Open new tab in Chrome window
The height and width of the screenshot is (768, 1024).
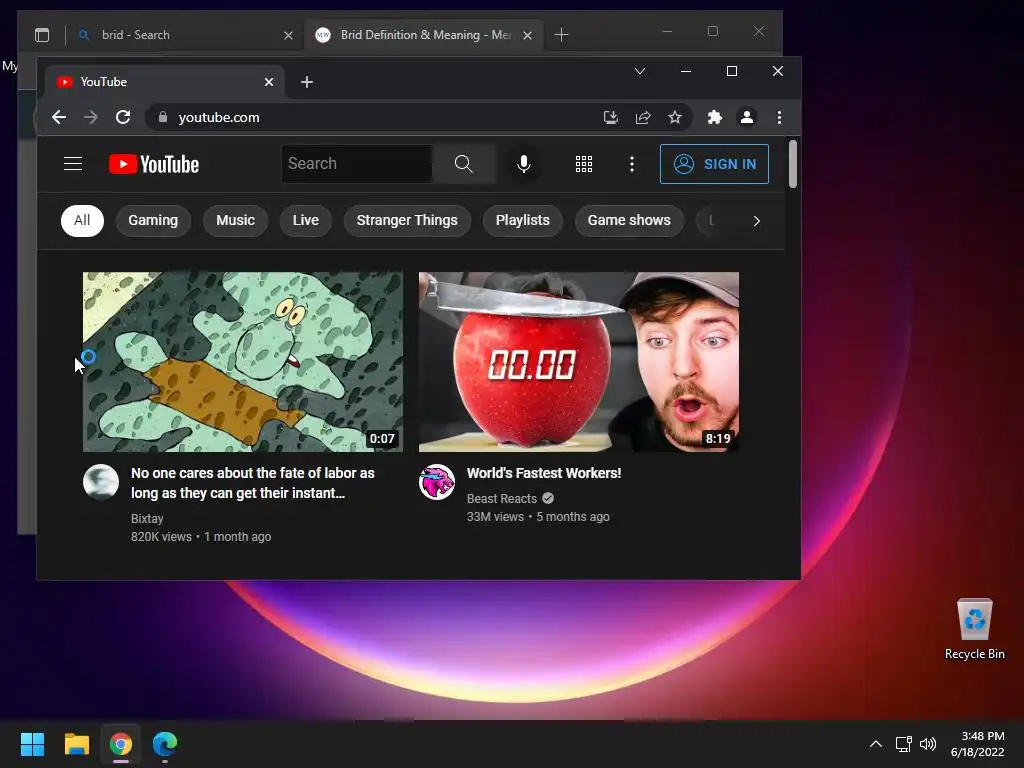[x=307, y=82]
